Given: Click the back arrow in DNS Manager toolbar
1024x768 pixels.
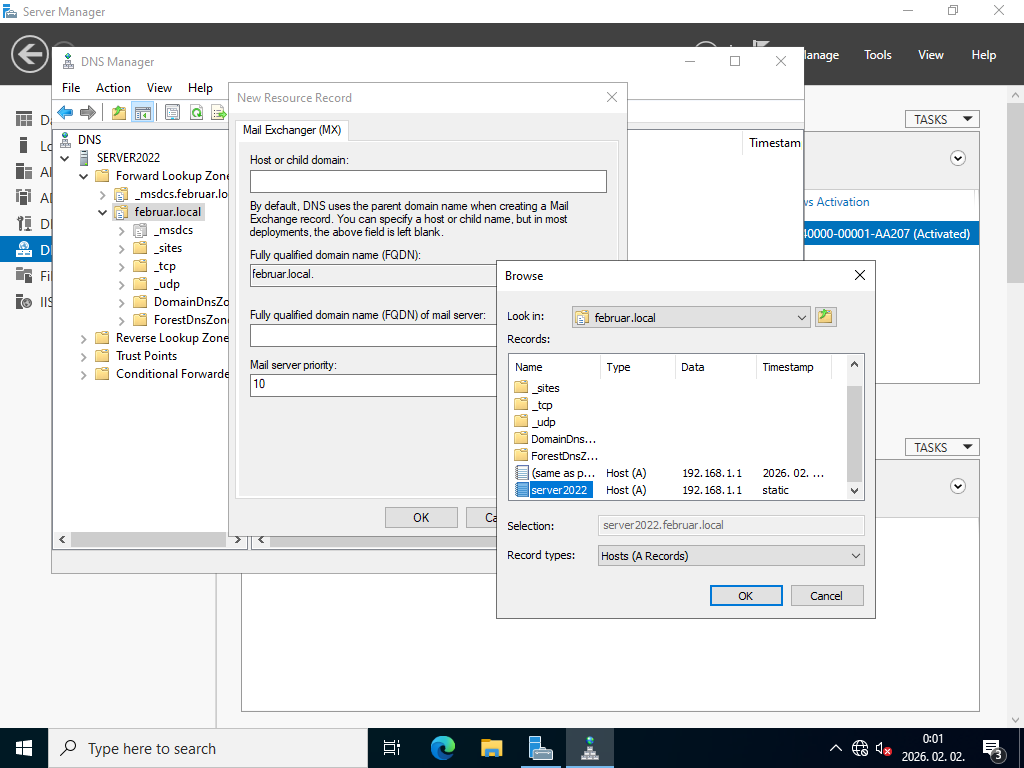Looking at the screenshot, I should click(x=65, y=112).
